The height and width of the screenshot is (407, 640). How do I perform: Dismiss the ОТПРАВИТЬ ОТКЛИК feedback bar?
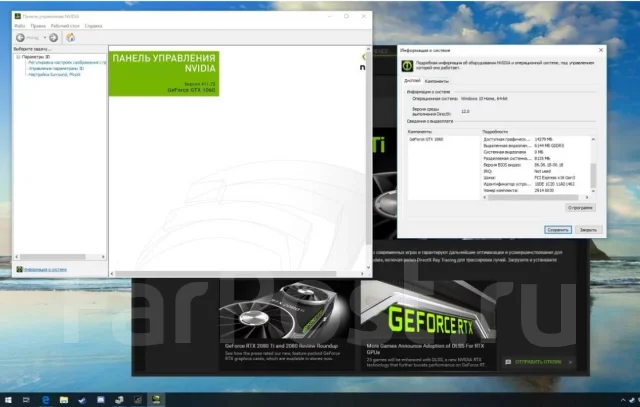coord(570,362)
